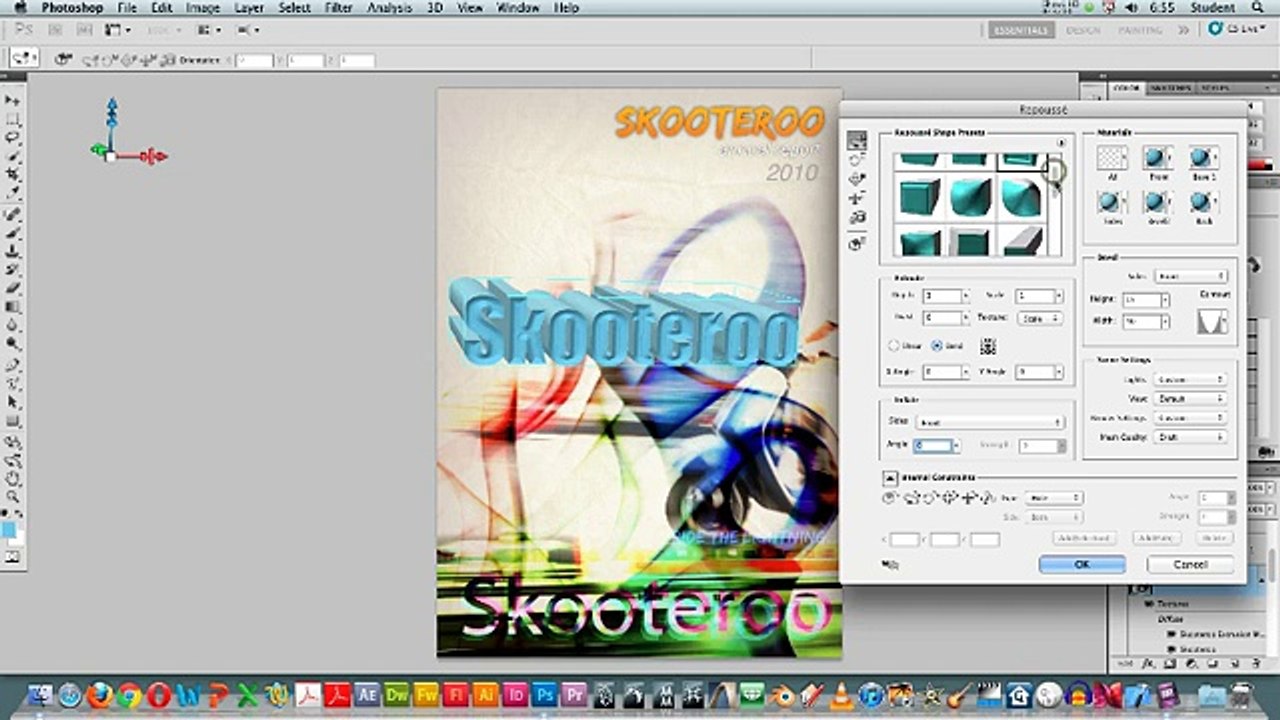This screenshot has height=720, width=1280.
Task: Click OK in the Repoussé dialog
Action: pos(1082,564)
